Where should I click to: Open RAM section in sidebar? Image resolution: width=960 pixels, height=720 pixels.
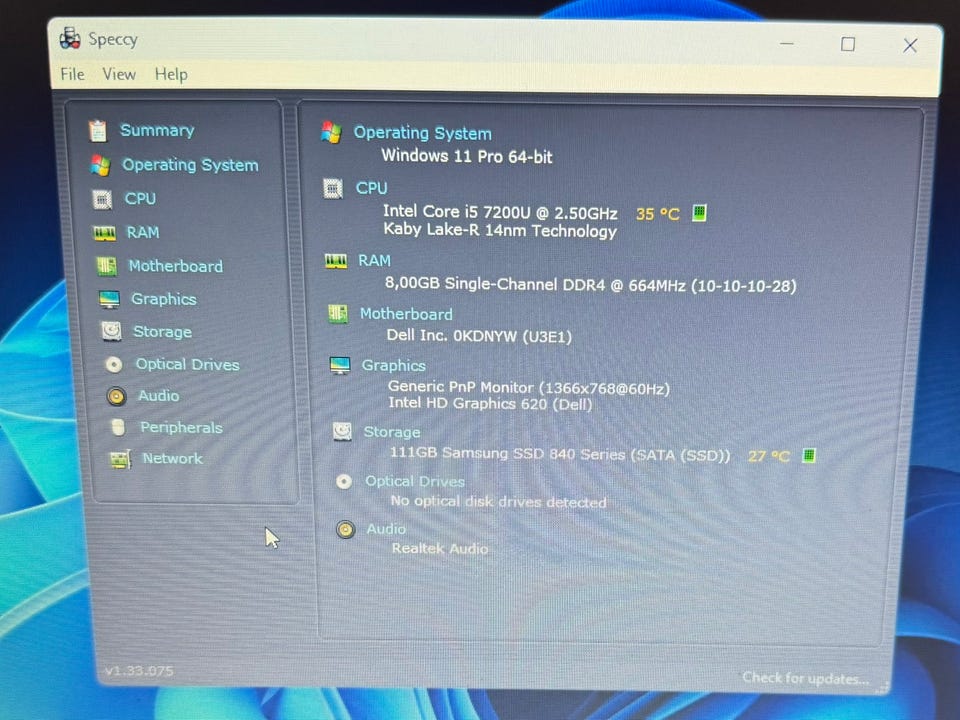(x=143, y=233)
